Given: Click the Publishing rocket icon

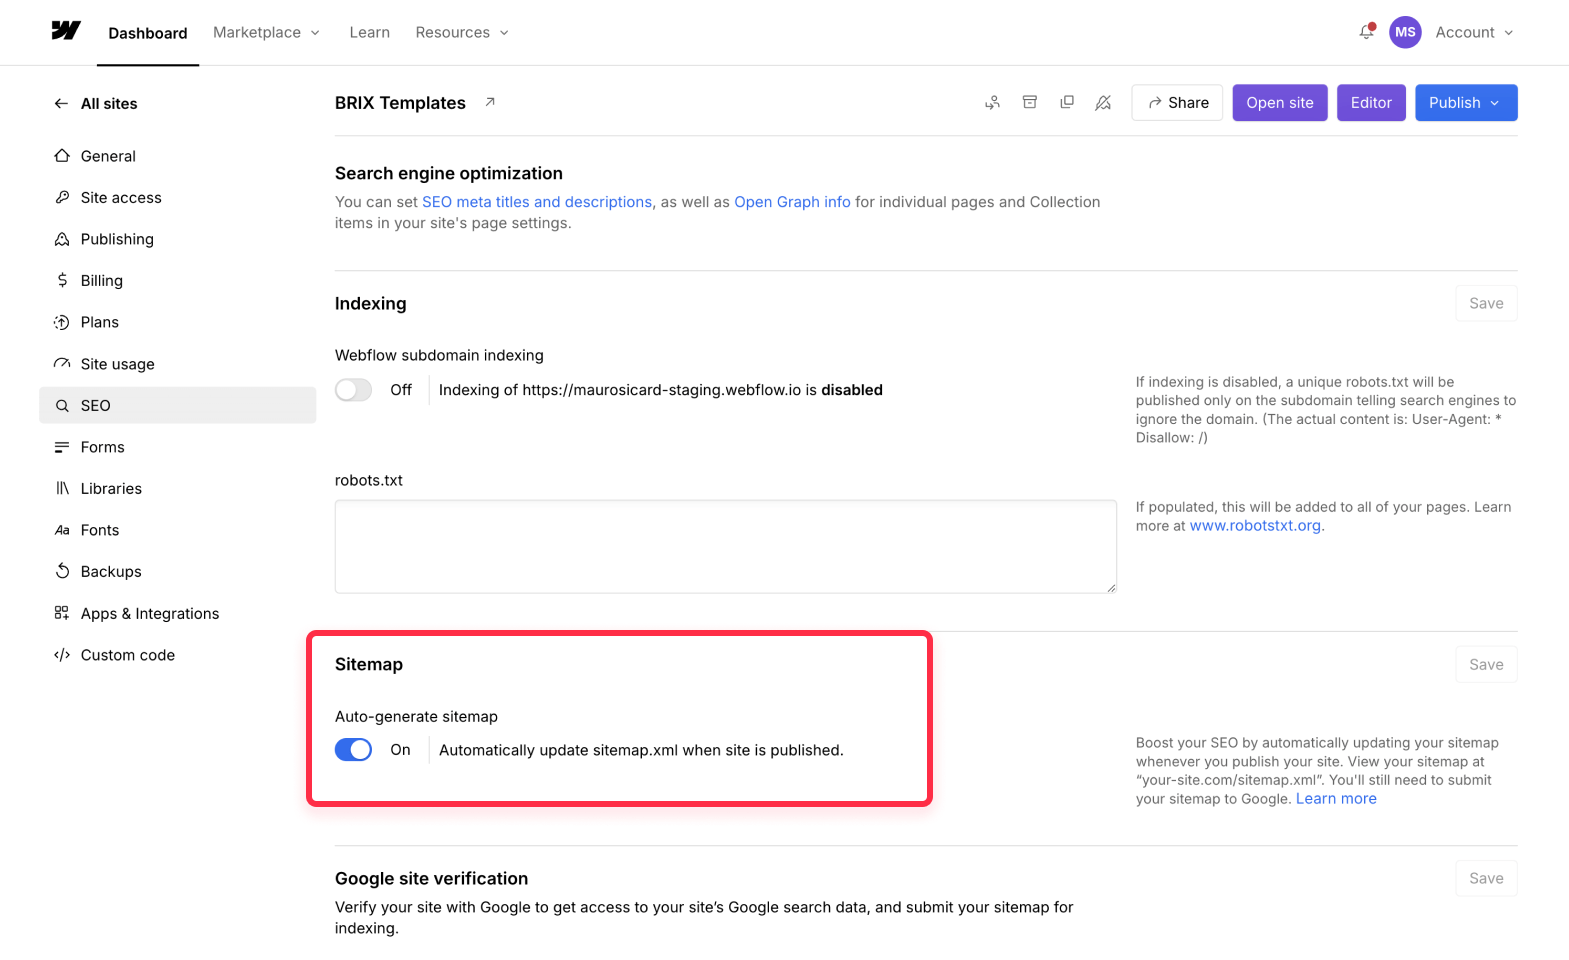Looking at the screenshot, I should pyautogui.click(x=62, y=239).
